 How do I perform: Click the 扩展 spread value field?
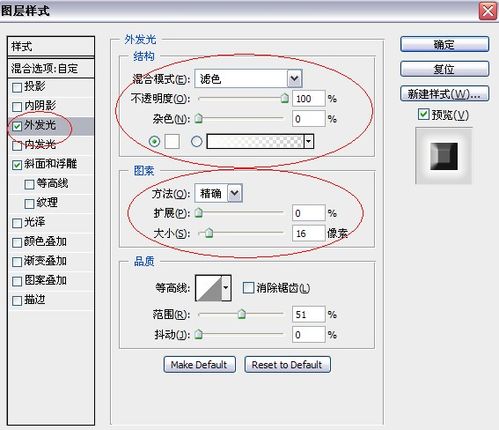click(308, 213)
